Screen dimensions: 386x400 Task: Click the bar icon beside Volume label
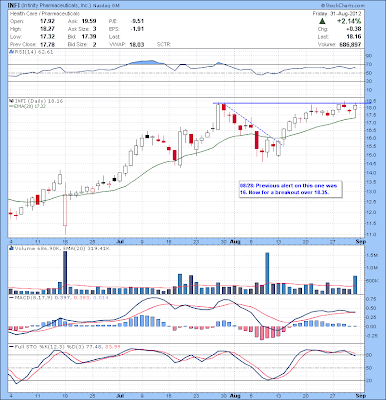(10, 248)
